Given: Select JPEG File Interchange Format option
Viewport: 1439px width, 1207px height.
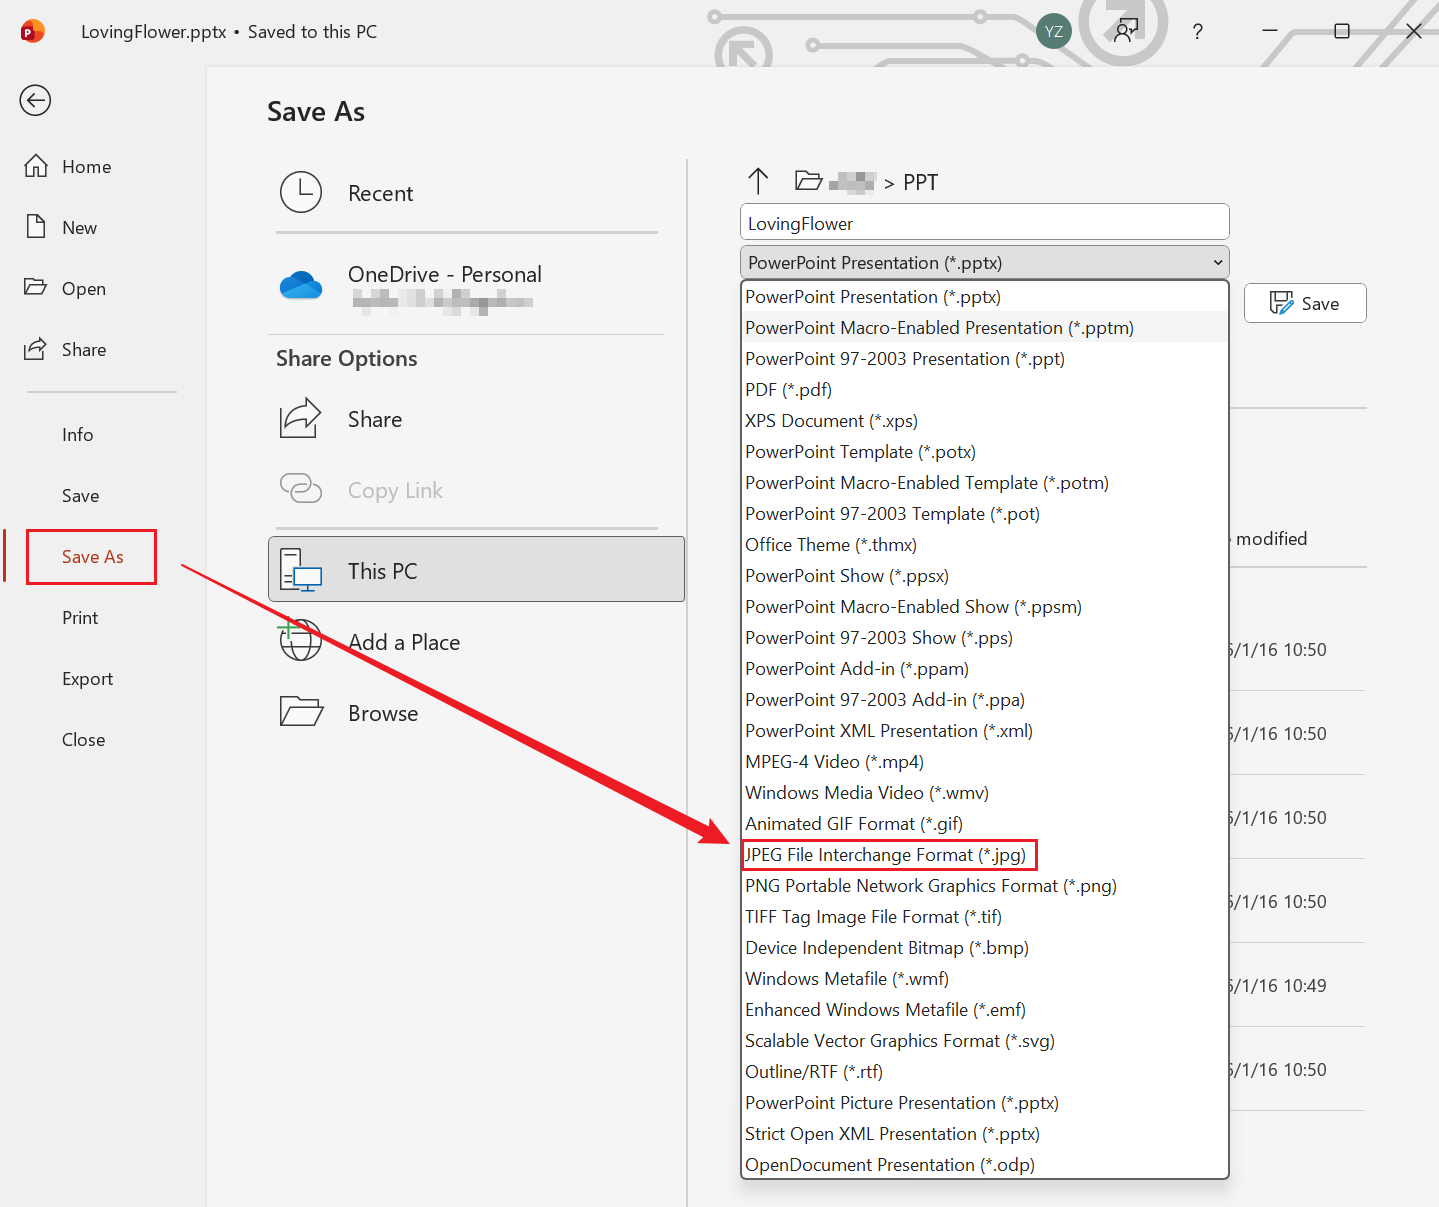Looking at the screenshot, I should click(886, 855).
